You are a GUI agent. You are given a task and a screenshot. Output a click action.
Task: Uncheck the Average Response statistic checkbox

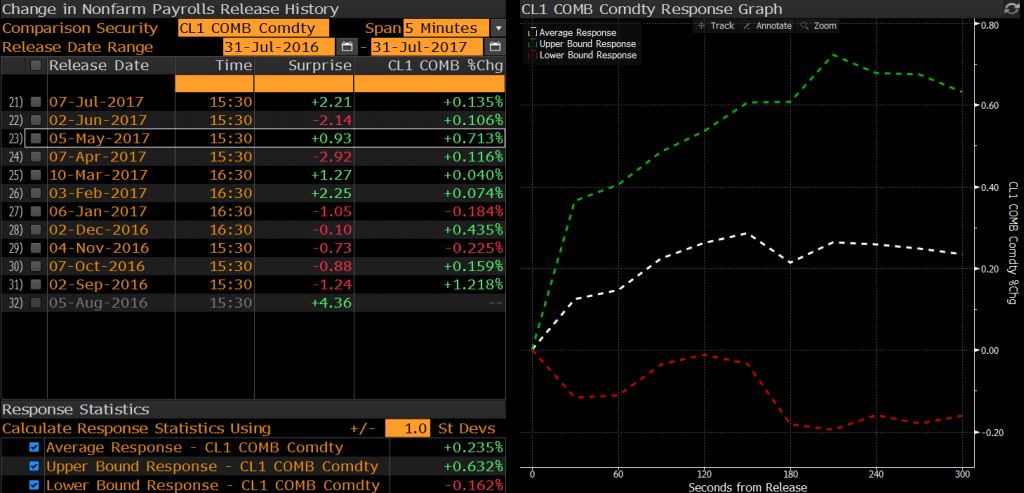(x=35, y=447)
